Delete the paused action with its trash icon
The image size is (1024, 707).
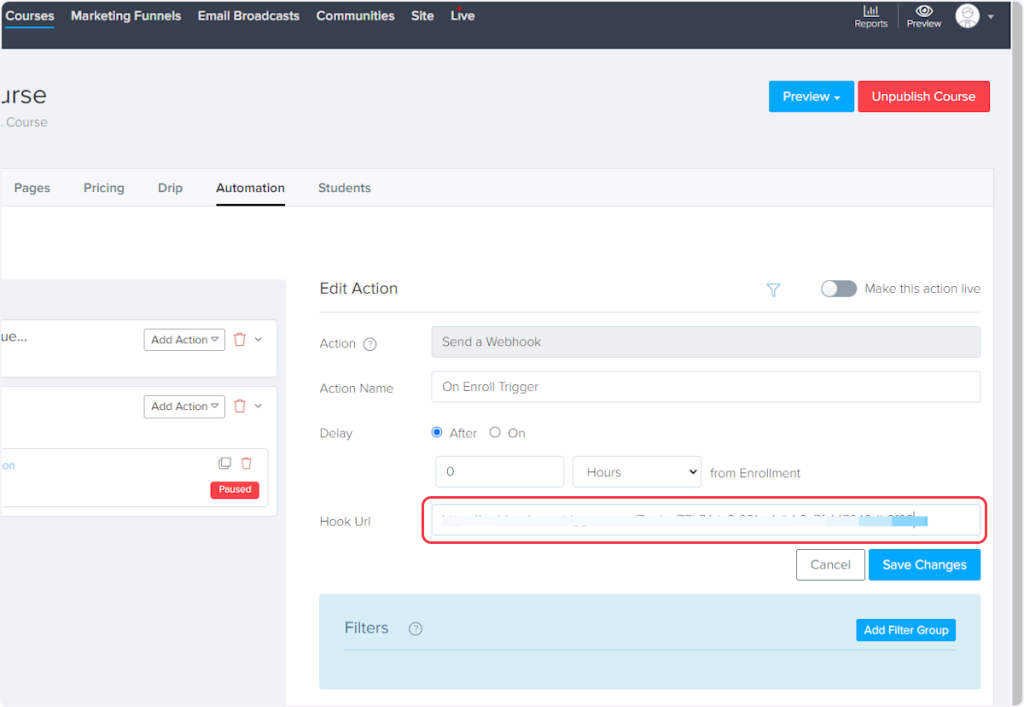pyautogui.click(x=247, y=463)
